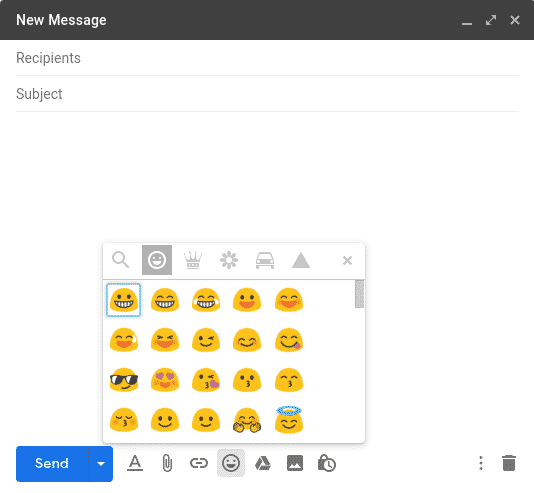Open the formatting options icon
Viewport: 534px width, 493px height.
coord(135,463)
